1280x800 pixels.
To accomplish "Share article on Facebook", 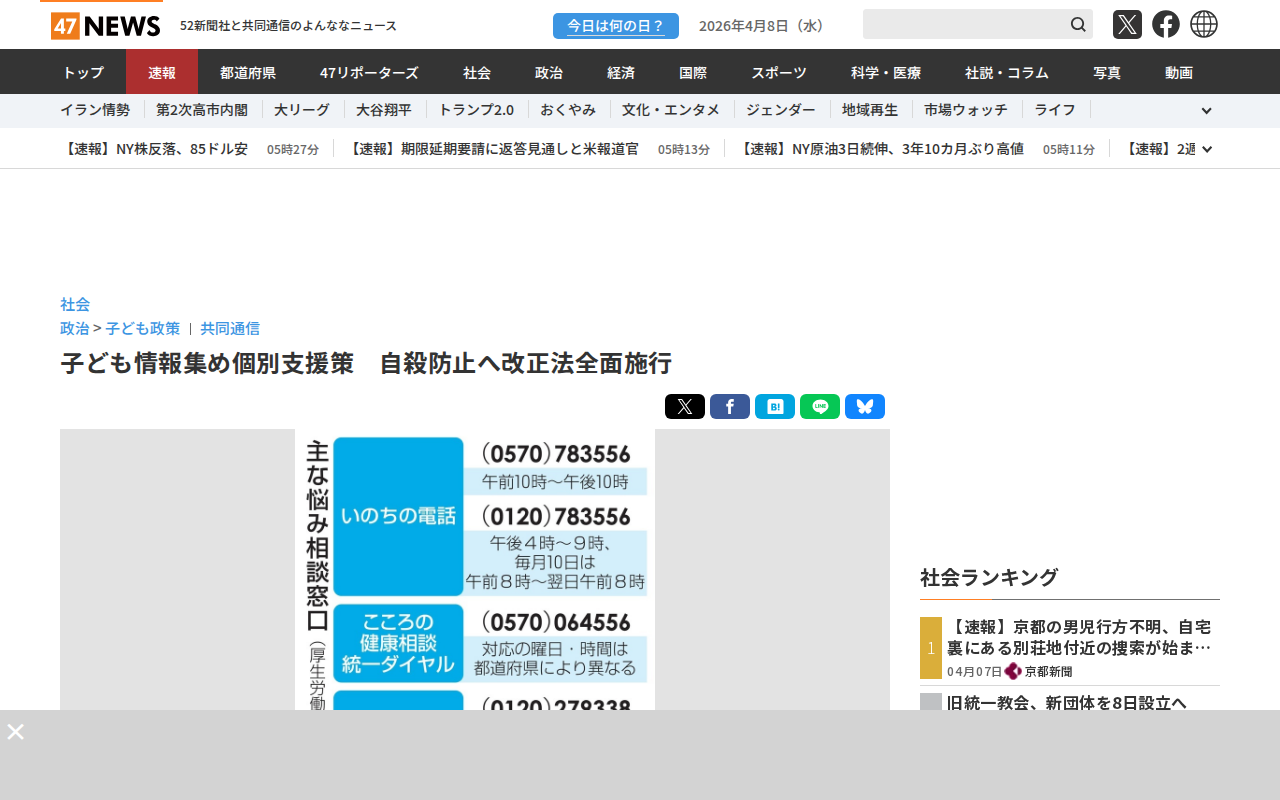I will tap(729, 407).
